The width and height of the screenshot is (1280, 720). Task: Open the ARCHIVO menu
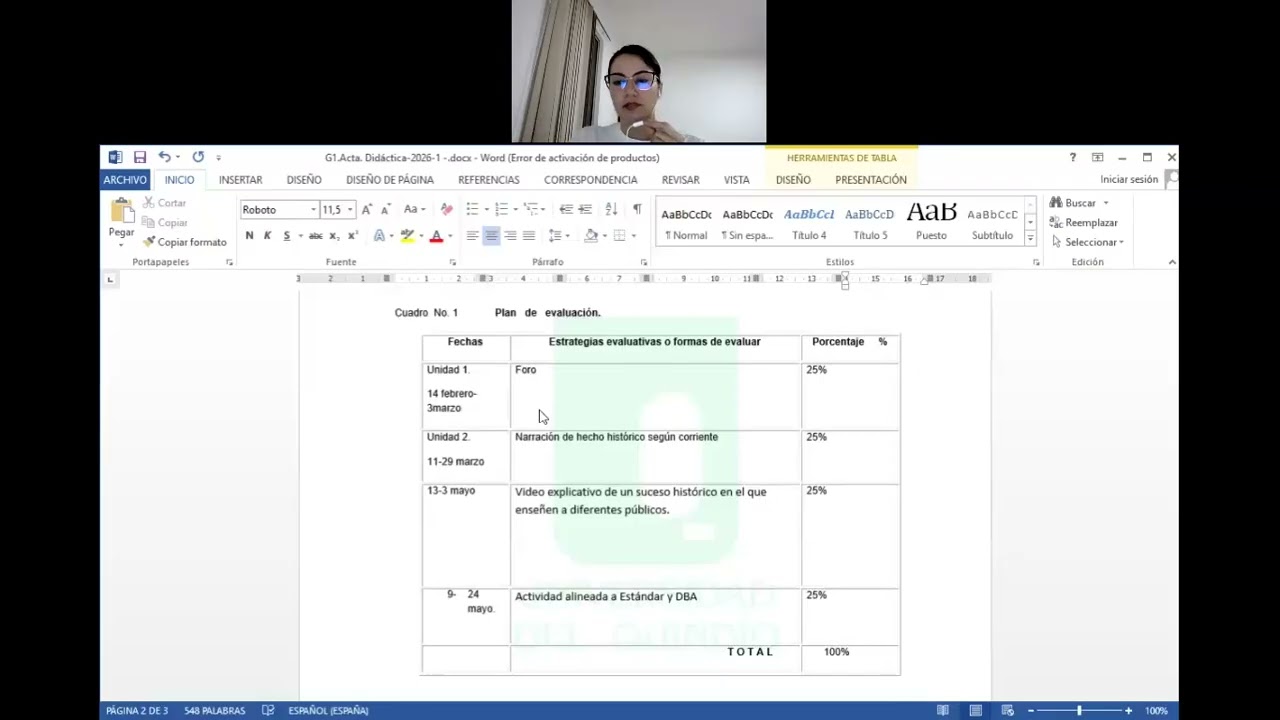(125, 180)
